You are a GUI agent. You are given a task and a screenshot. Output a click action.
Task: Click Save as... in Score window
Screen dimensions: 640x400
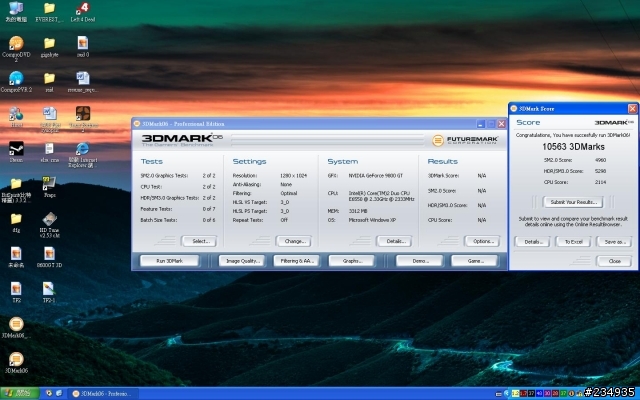[x=614, y=242]
